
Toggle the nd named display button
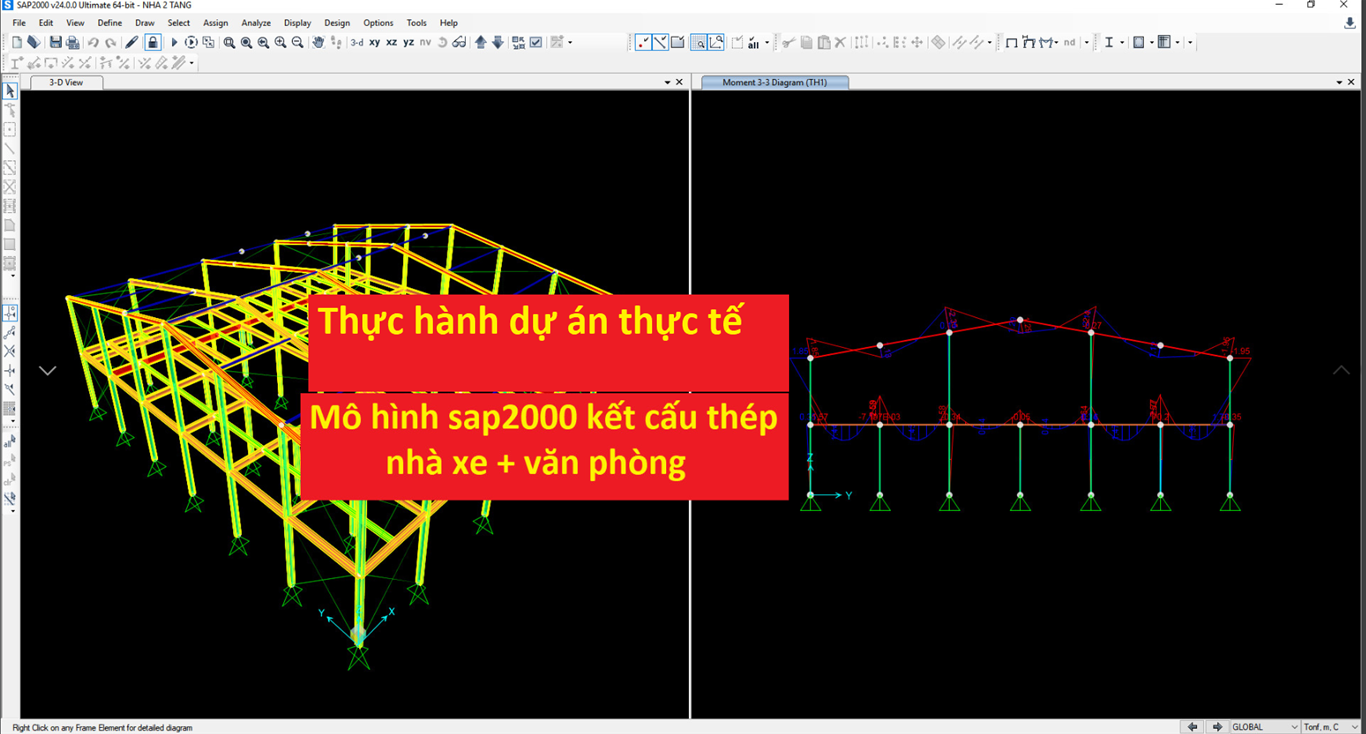click(x=1069, y=42)
